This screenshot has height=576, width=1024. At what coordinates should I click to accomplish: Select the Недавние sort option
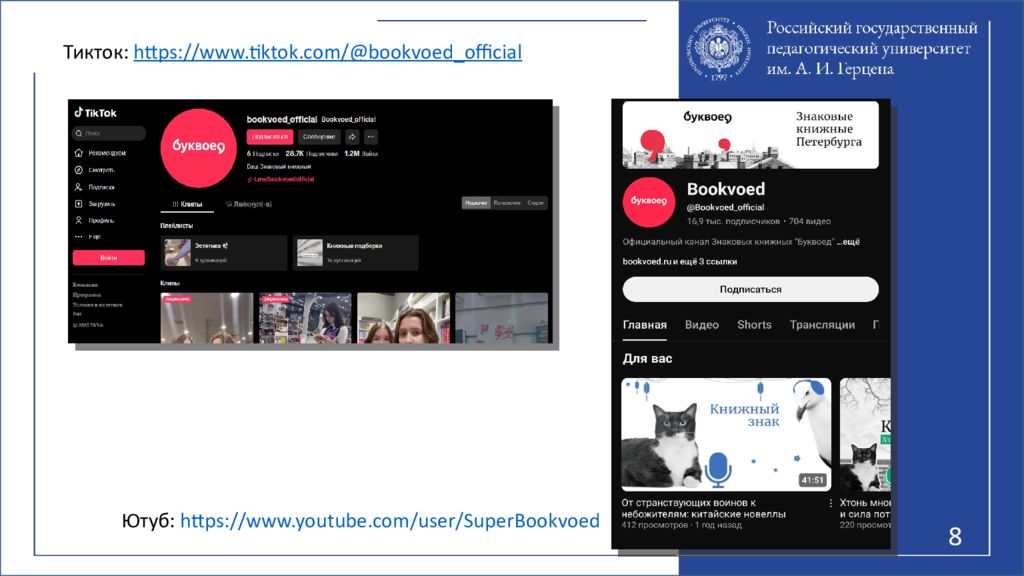(x=476, y=203)
